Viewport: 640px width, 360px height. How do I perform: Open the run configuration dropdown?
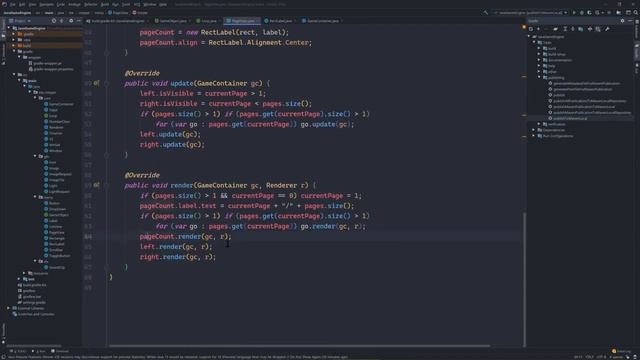[530, 13]
